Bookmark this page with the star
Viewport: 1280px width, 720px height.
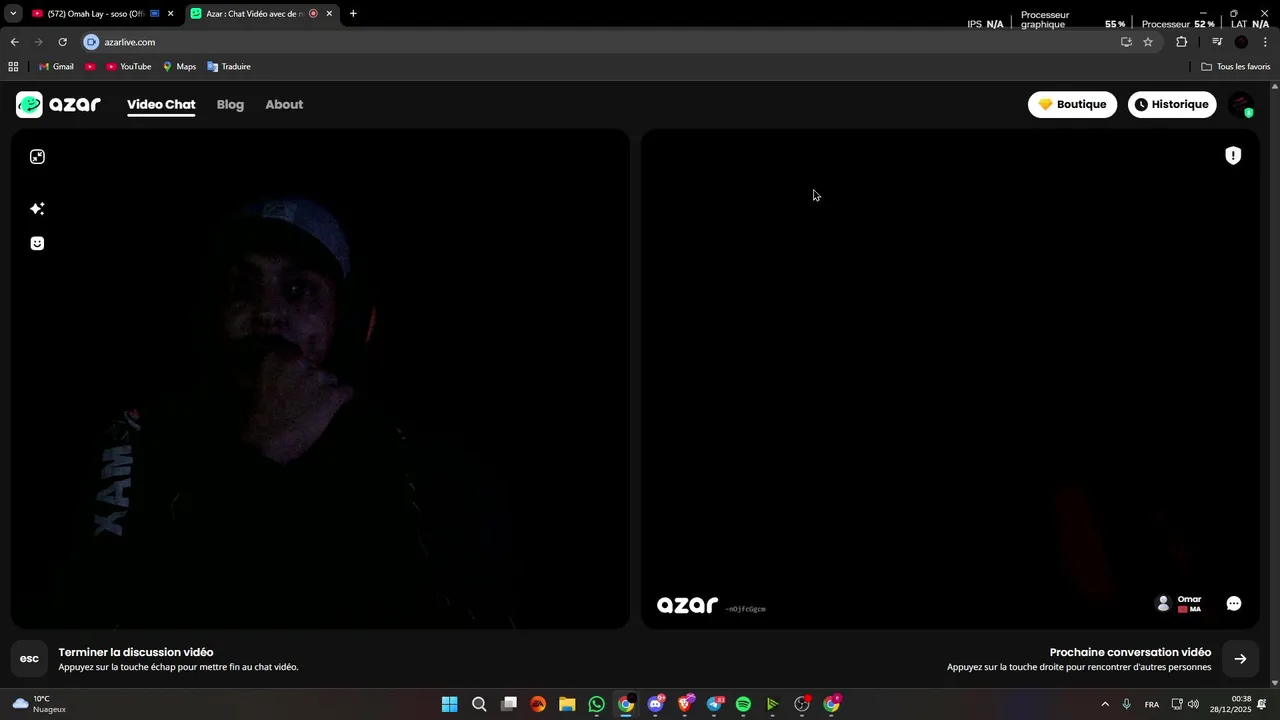(1148, 42)
